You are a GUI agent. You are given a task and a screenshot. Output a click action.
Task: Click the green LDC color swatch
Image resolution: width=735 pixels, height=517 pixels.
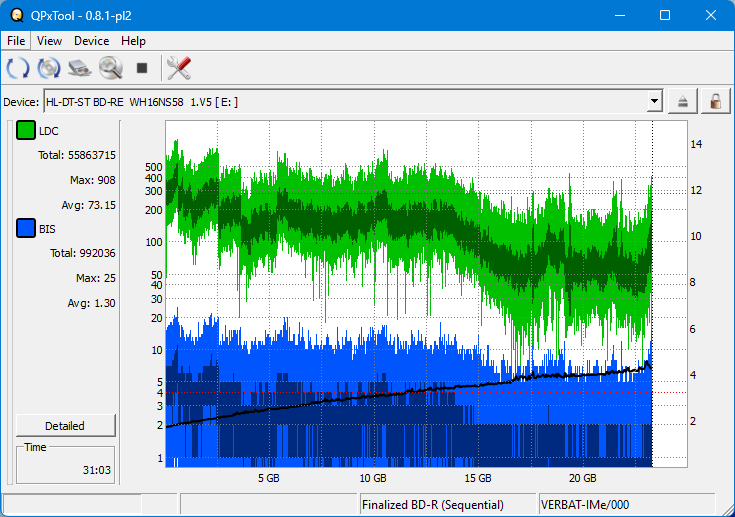(x=26, y=130)
